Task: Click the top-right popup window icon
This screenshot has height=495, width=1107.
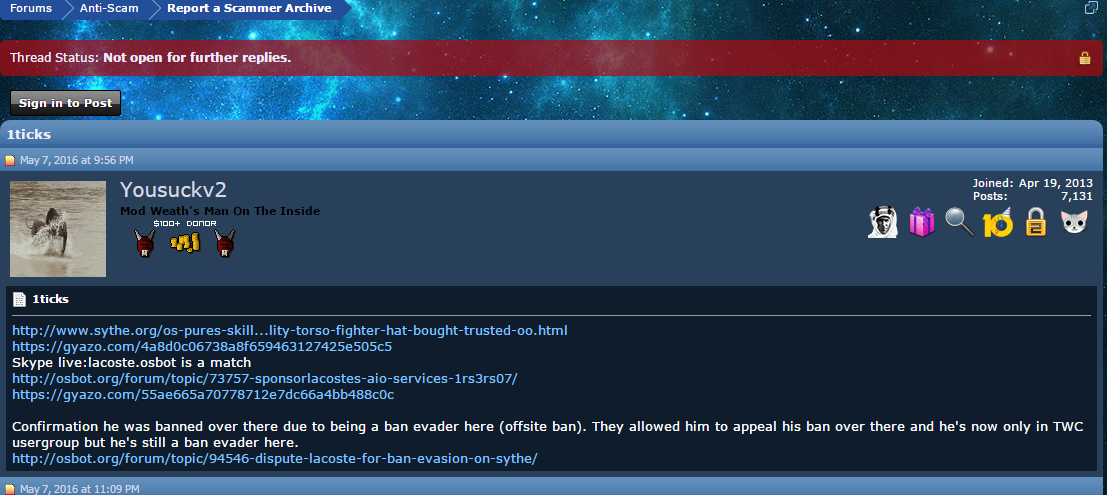Action: tap(1090, 7)
